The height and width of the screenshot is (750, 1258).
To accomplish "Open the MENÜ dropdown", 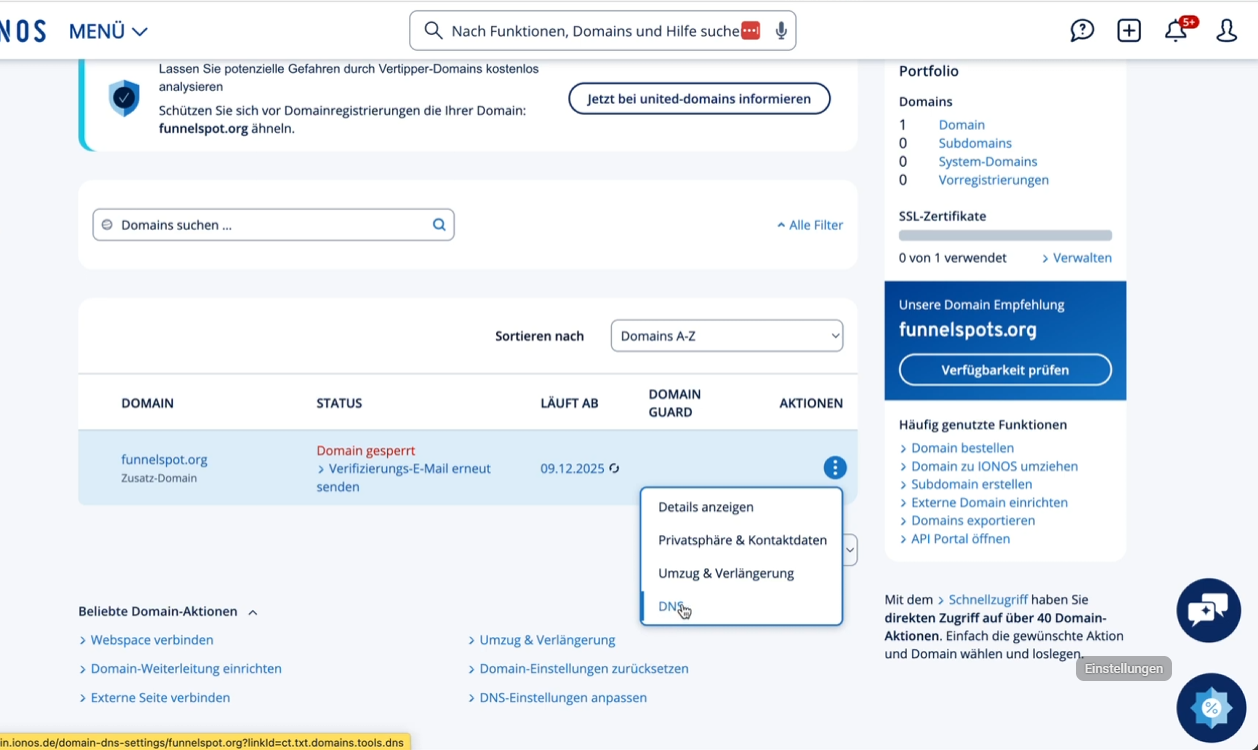I will [x=108, y=31].
